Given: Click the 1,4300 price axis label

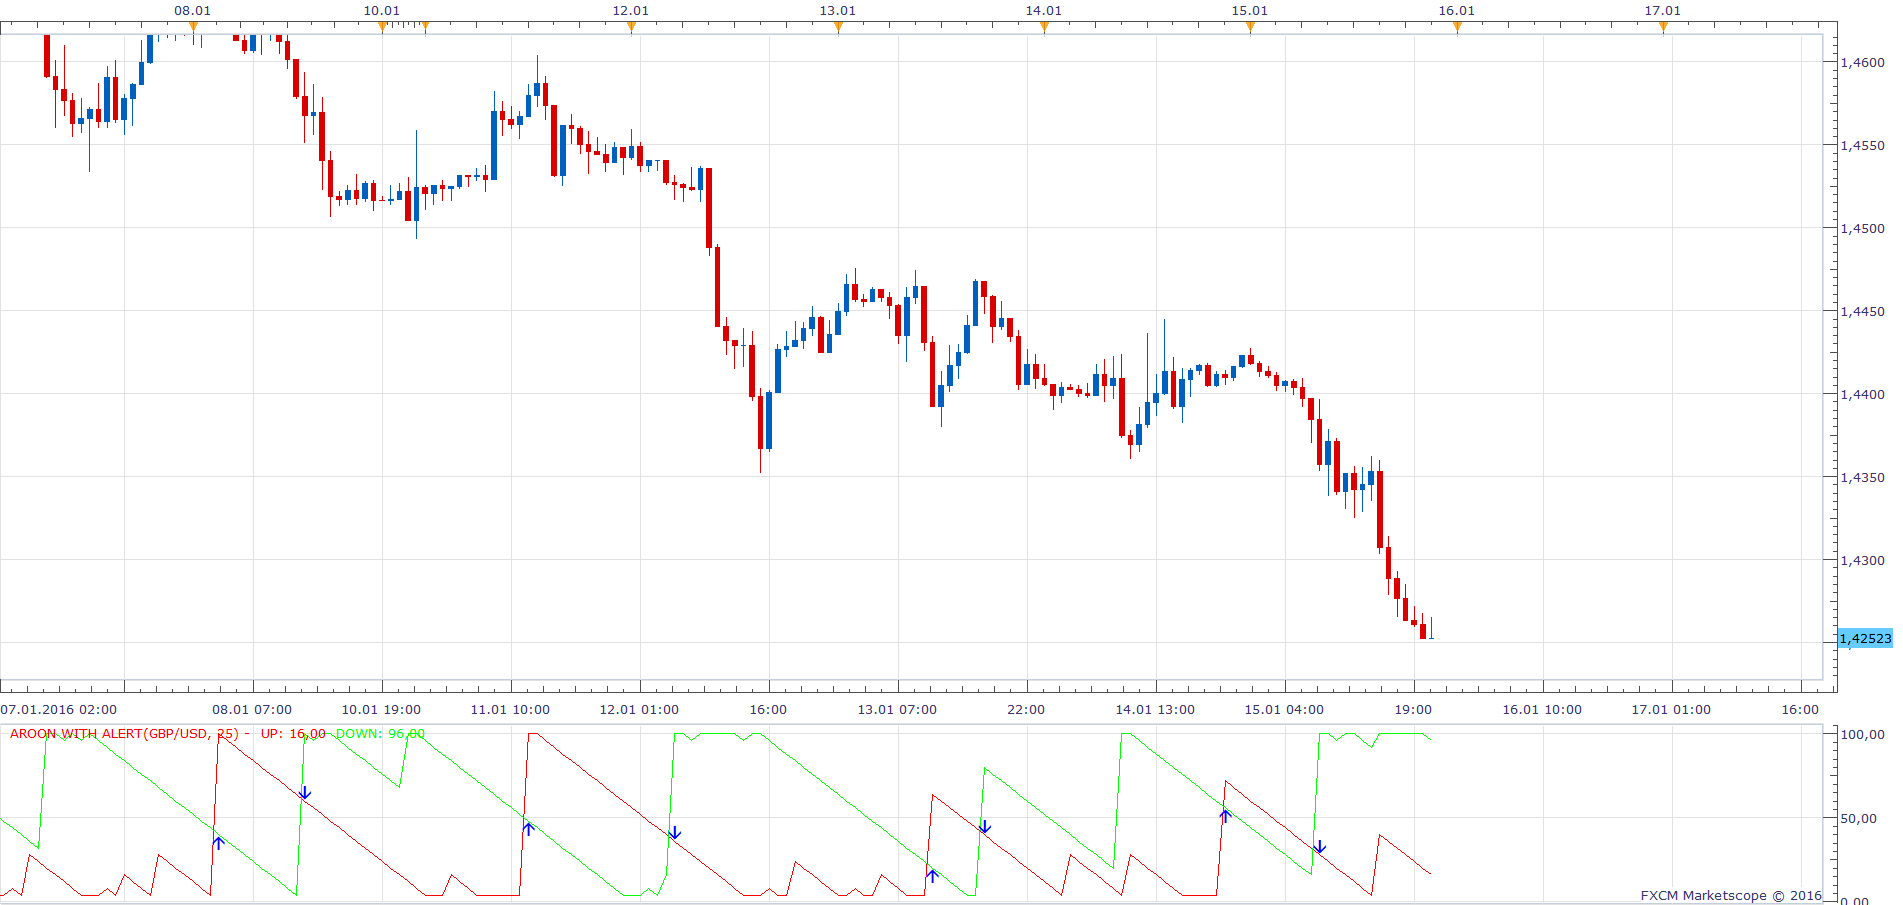Looking at the screenshot, I should pyautogui.click(x=1862, y=560).
